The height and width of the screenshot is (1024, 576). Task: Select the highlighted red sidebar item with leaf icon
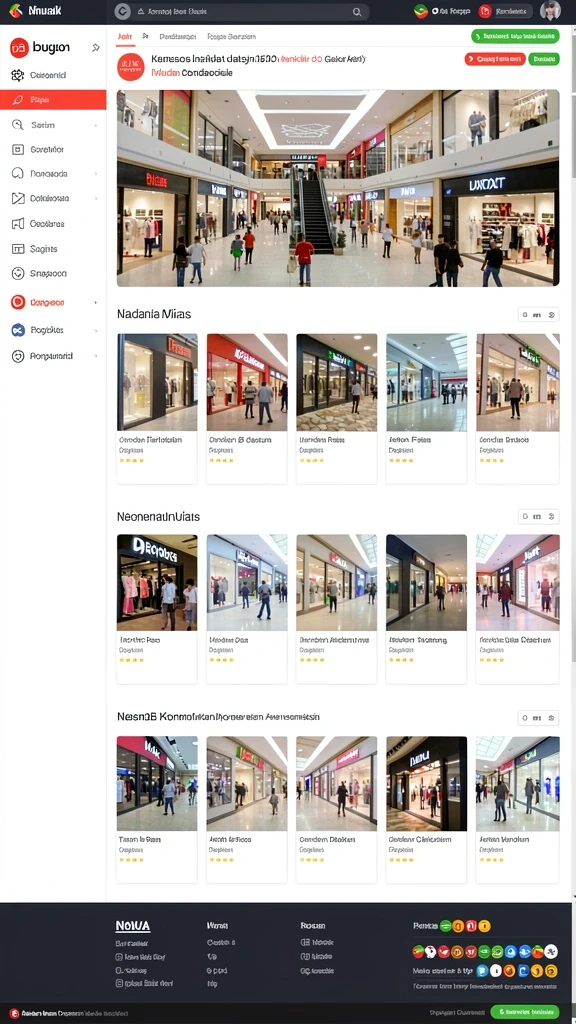pyautogui.click(x=53, y=100)
